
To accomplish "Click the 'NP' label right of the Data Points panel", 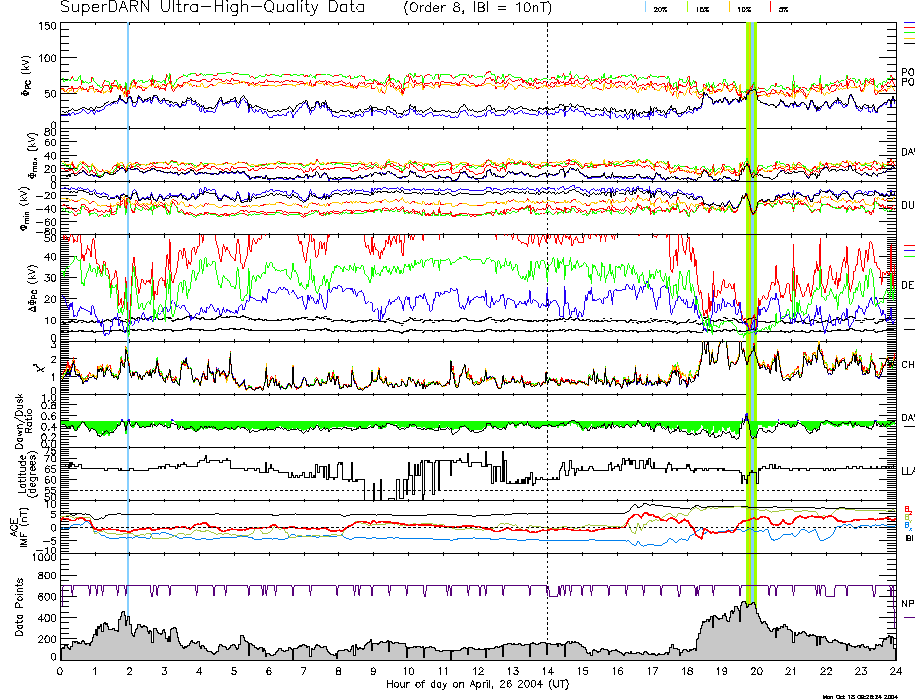I will (908, 603).
